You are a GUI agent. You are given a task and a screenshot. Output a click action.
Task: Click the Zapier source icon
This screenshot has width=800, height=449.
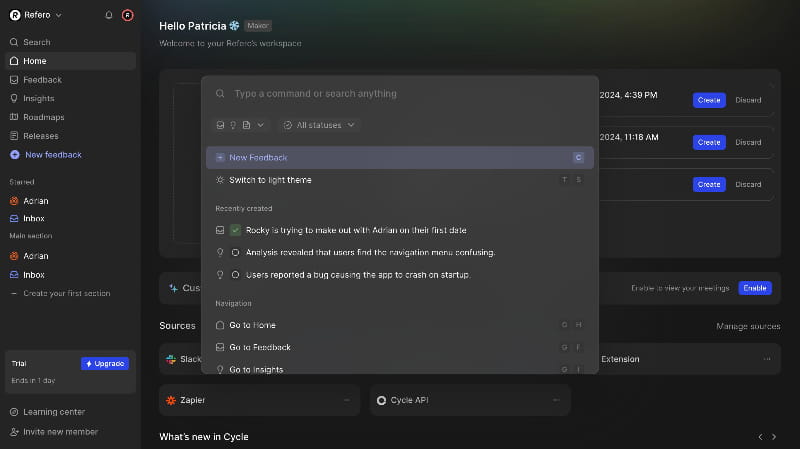(x=172, y=400)
